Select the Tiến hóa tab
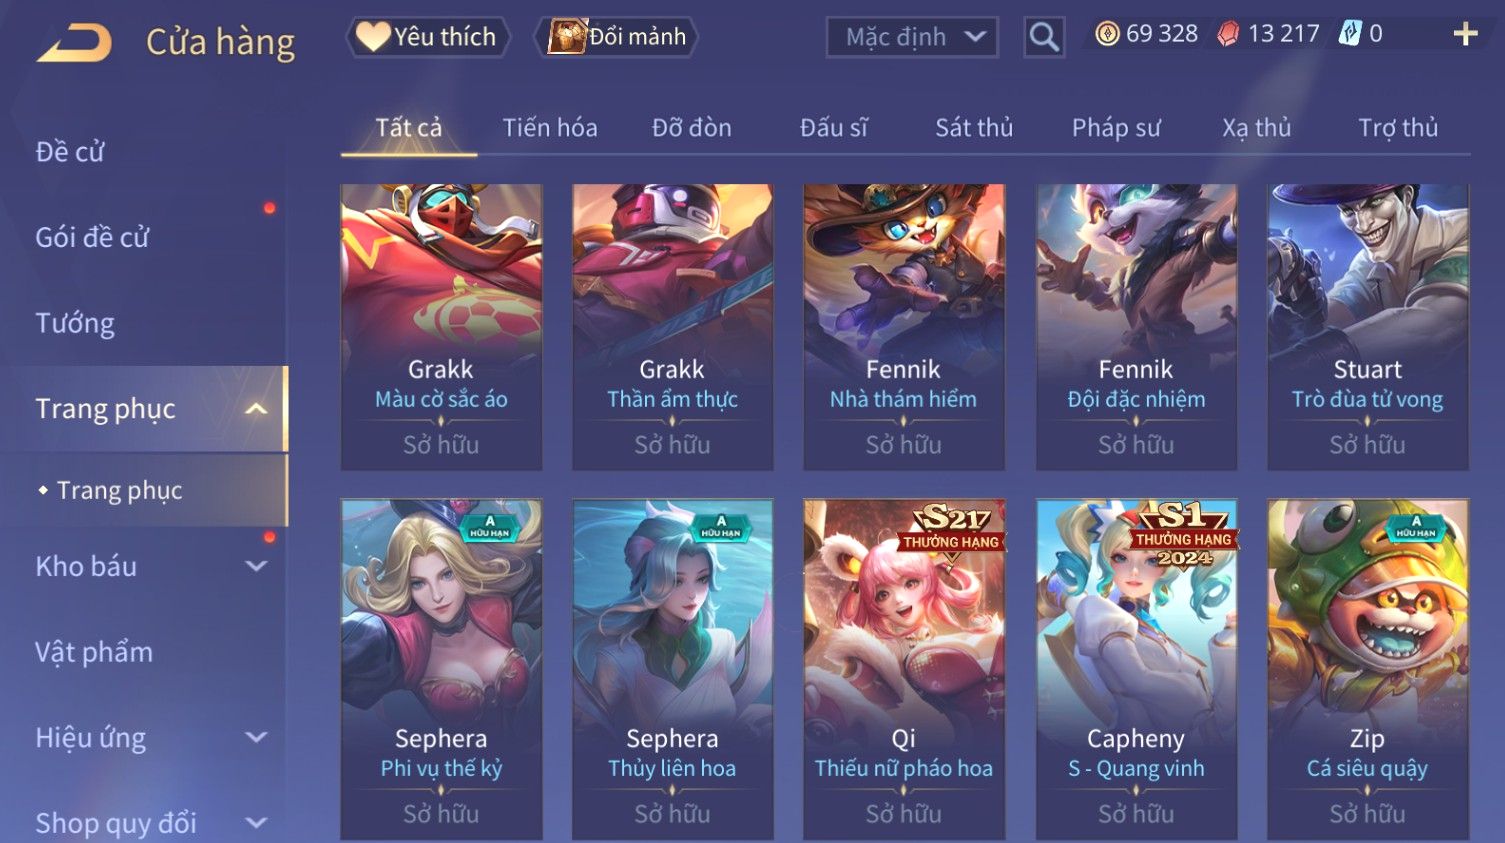Screen dimensions: 1505x843 (x=550, y=128)
